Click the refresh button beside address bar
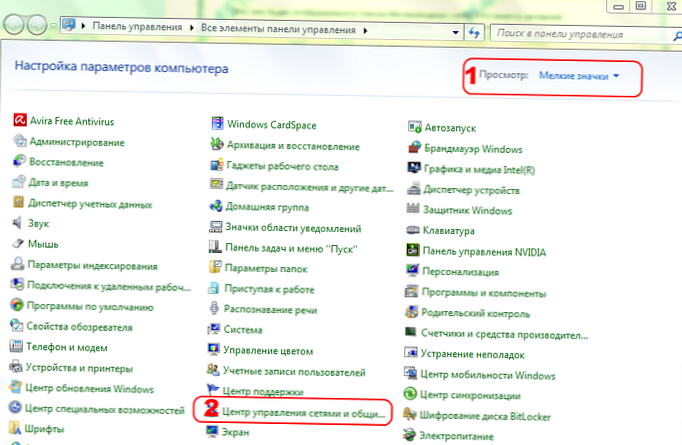Screen dimensions: 682x445 point(474,33)
